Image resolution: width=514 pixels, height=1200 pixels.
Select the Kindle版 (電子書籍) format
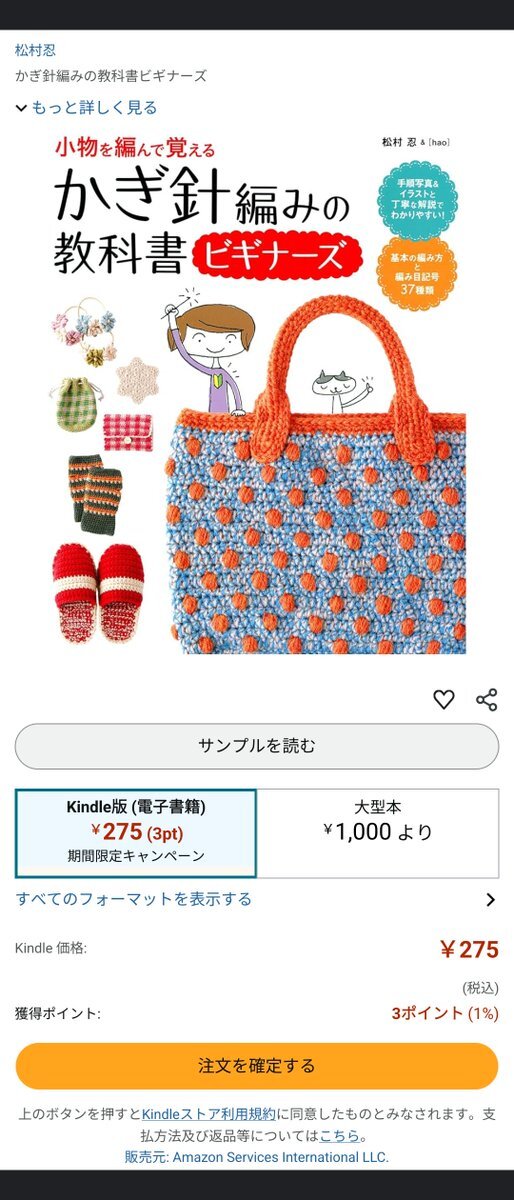[x=136, y=833]
